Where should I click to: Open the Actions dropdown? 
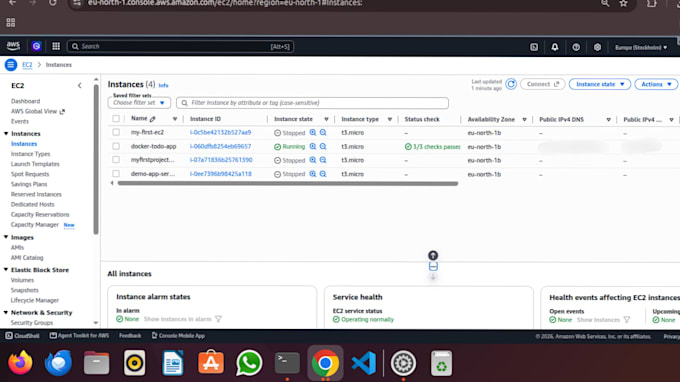[x=656, y=84]
